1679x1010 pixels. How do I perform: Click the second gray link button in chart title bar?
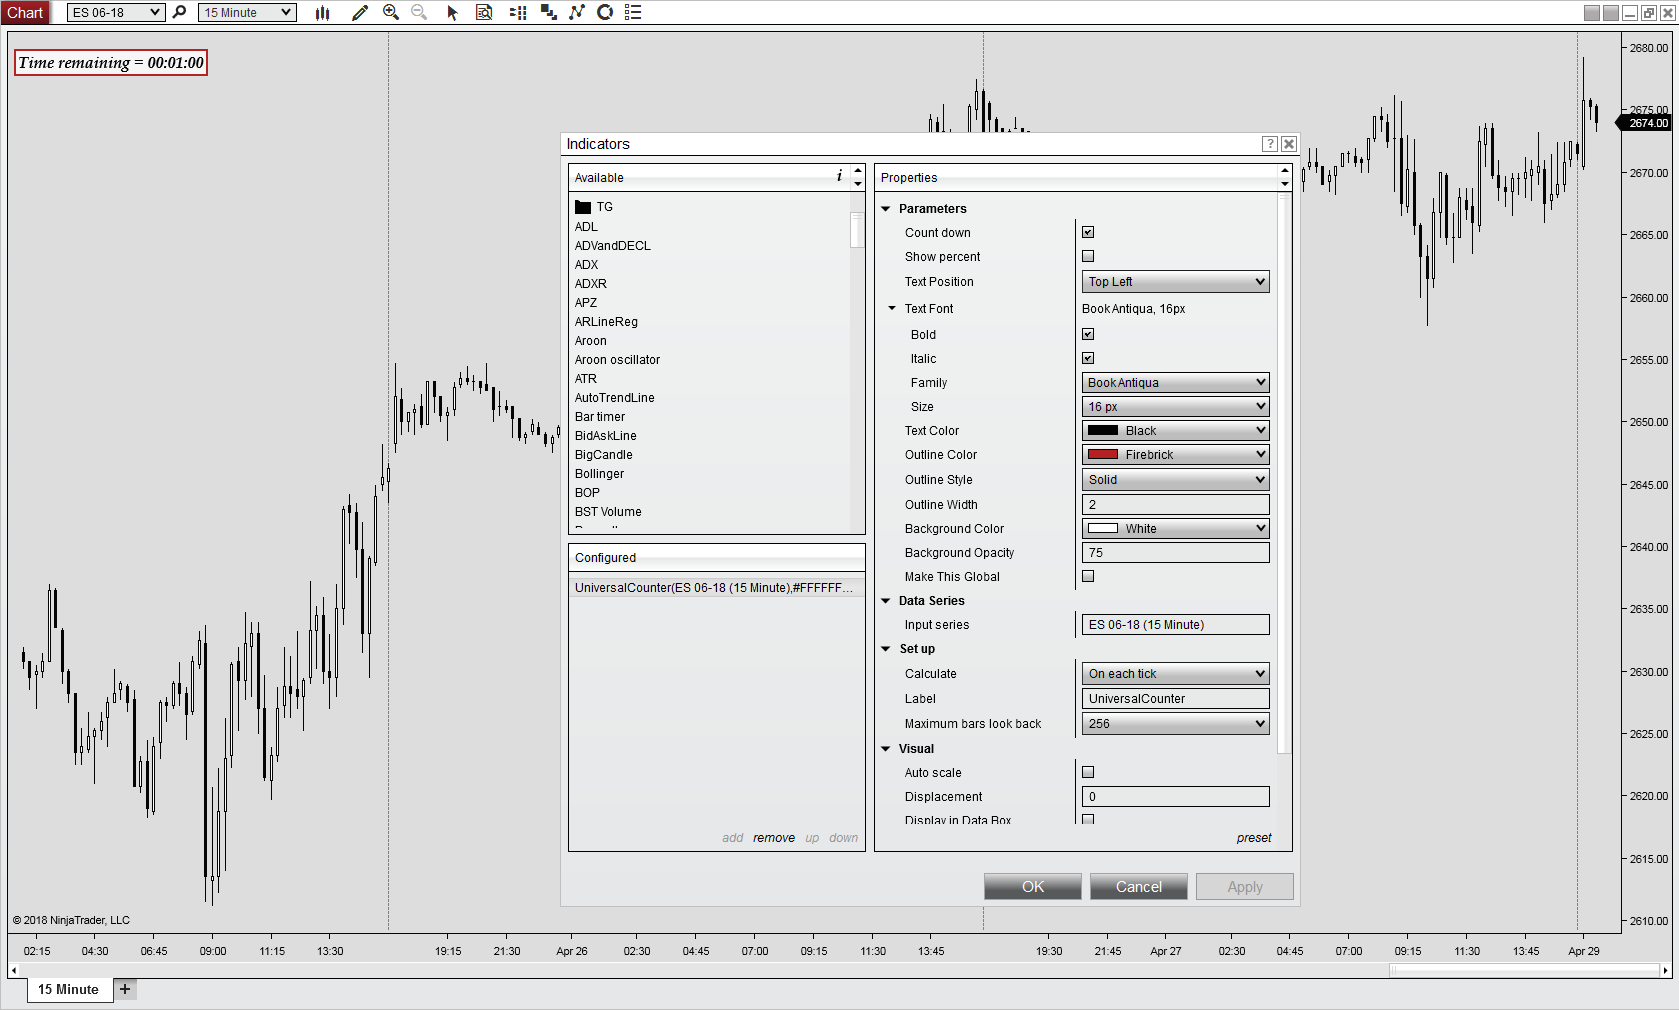click(1610, 13)
